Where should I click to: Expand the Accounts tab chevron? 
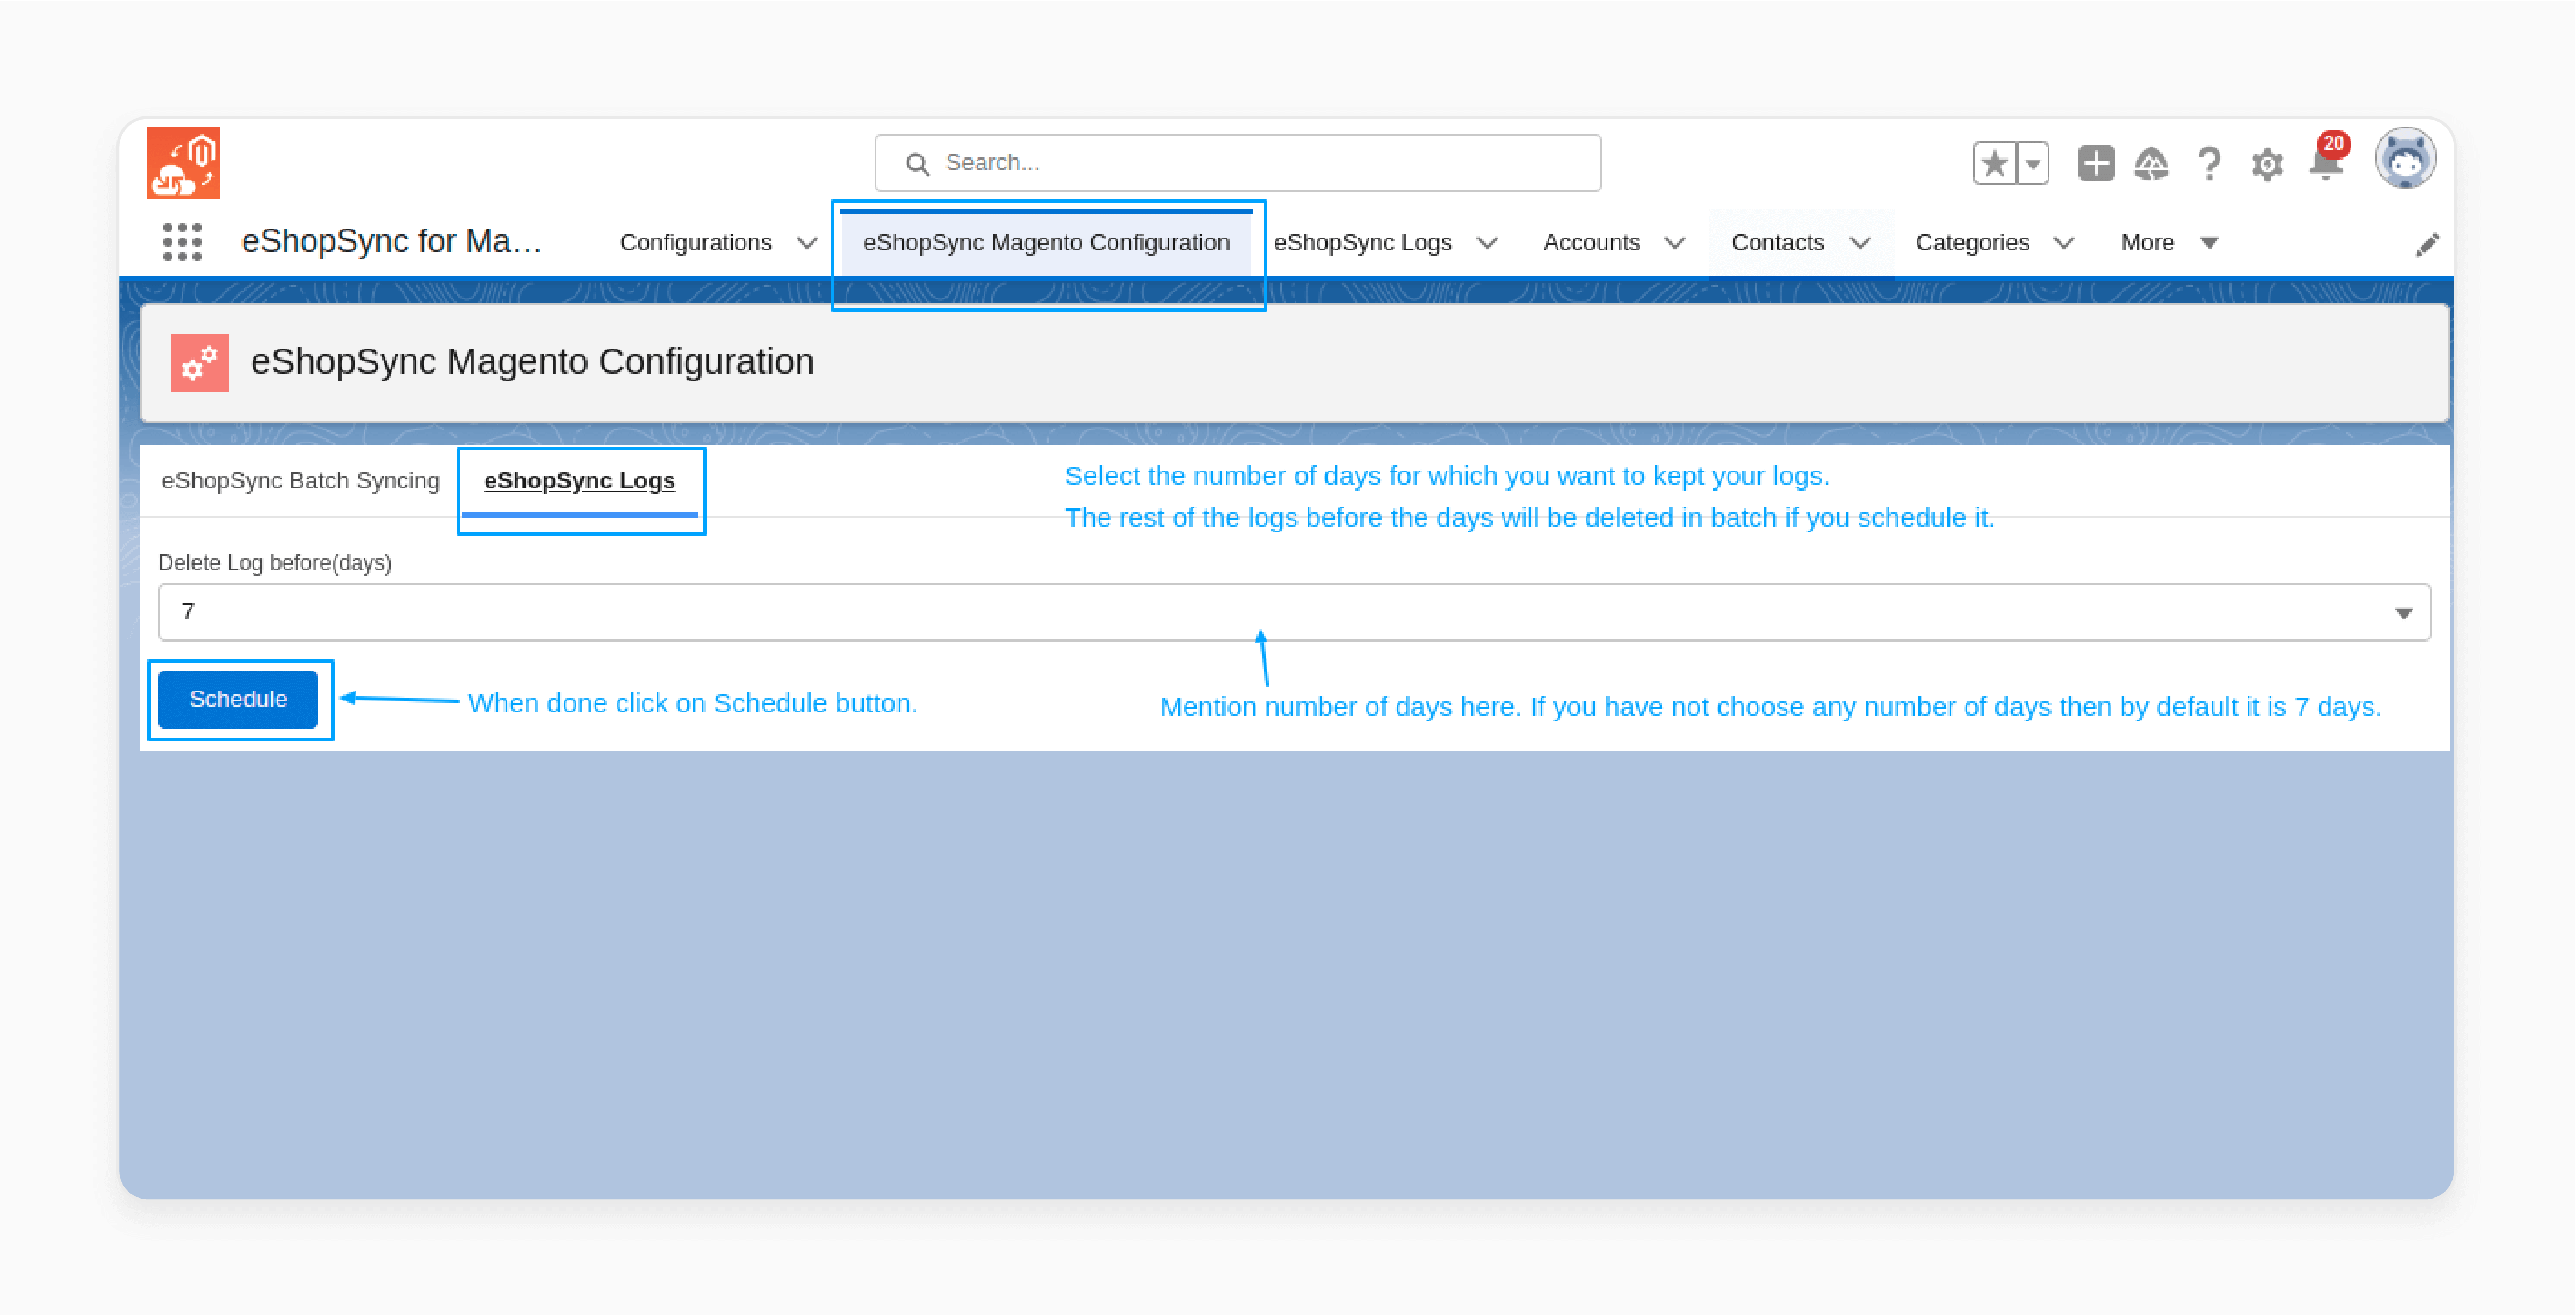pos(1675,243)
